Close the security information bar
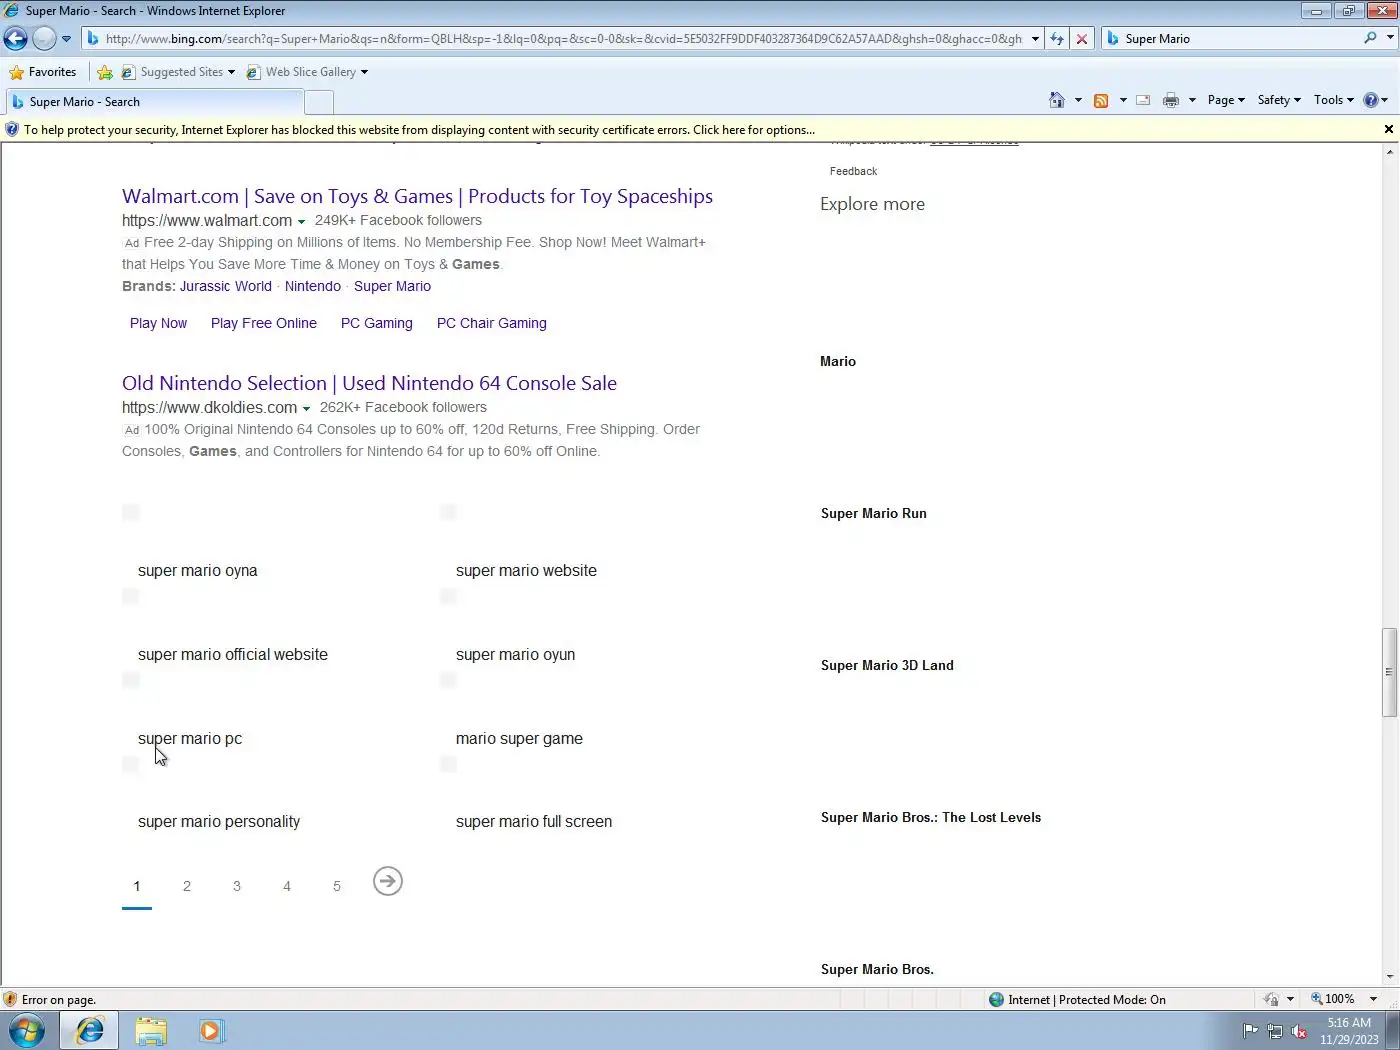 coord(1388,129)
